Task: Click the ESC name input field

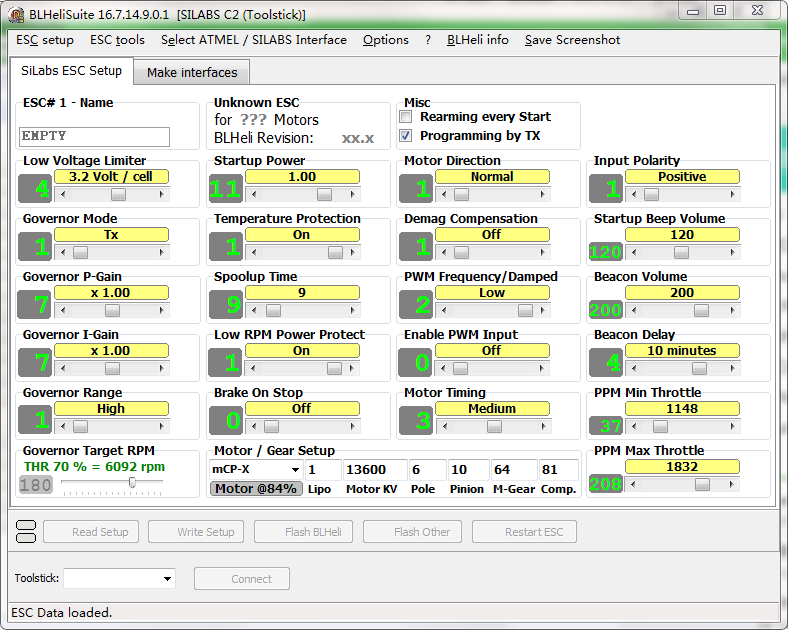Action: click(94, 136)
